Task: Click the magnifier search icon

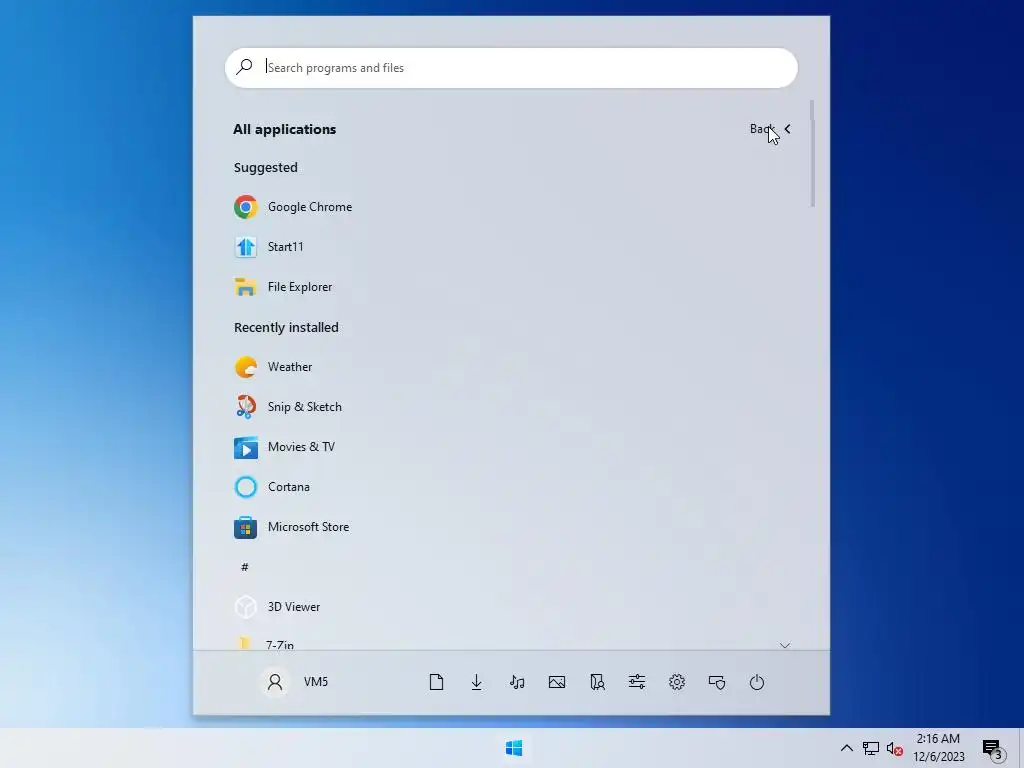Action: pos(244,67)
